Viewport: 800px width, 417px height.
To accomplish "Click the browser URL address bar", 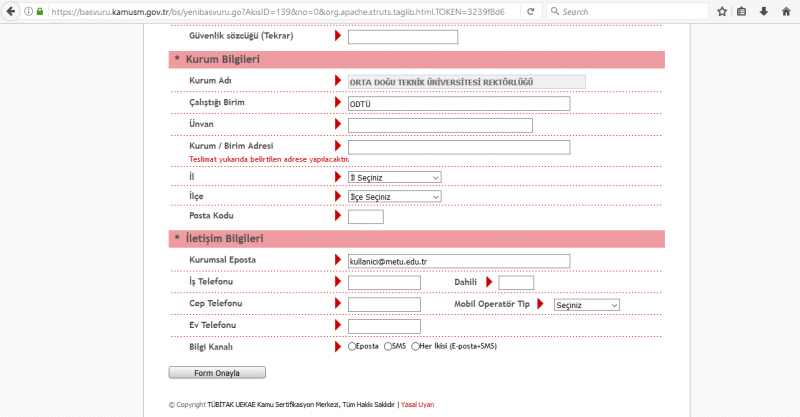I will tap(278, 11).
